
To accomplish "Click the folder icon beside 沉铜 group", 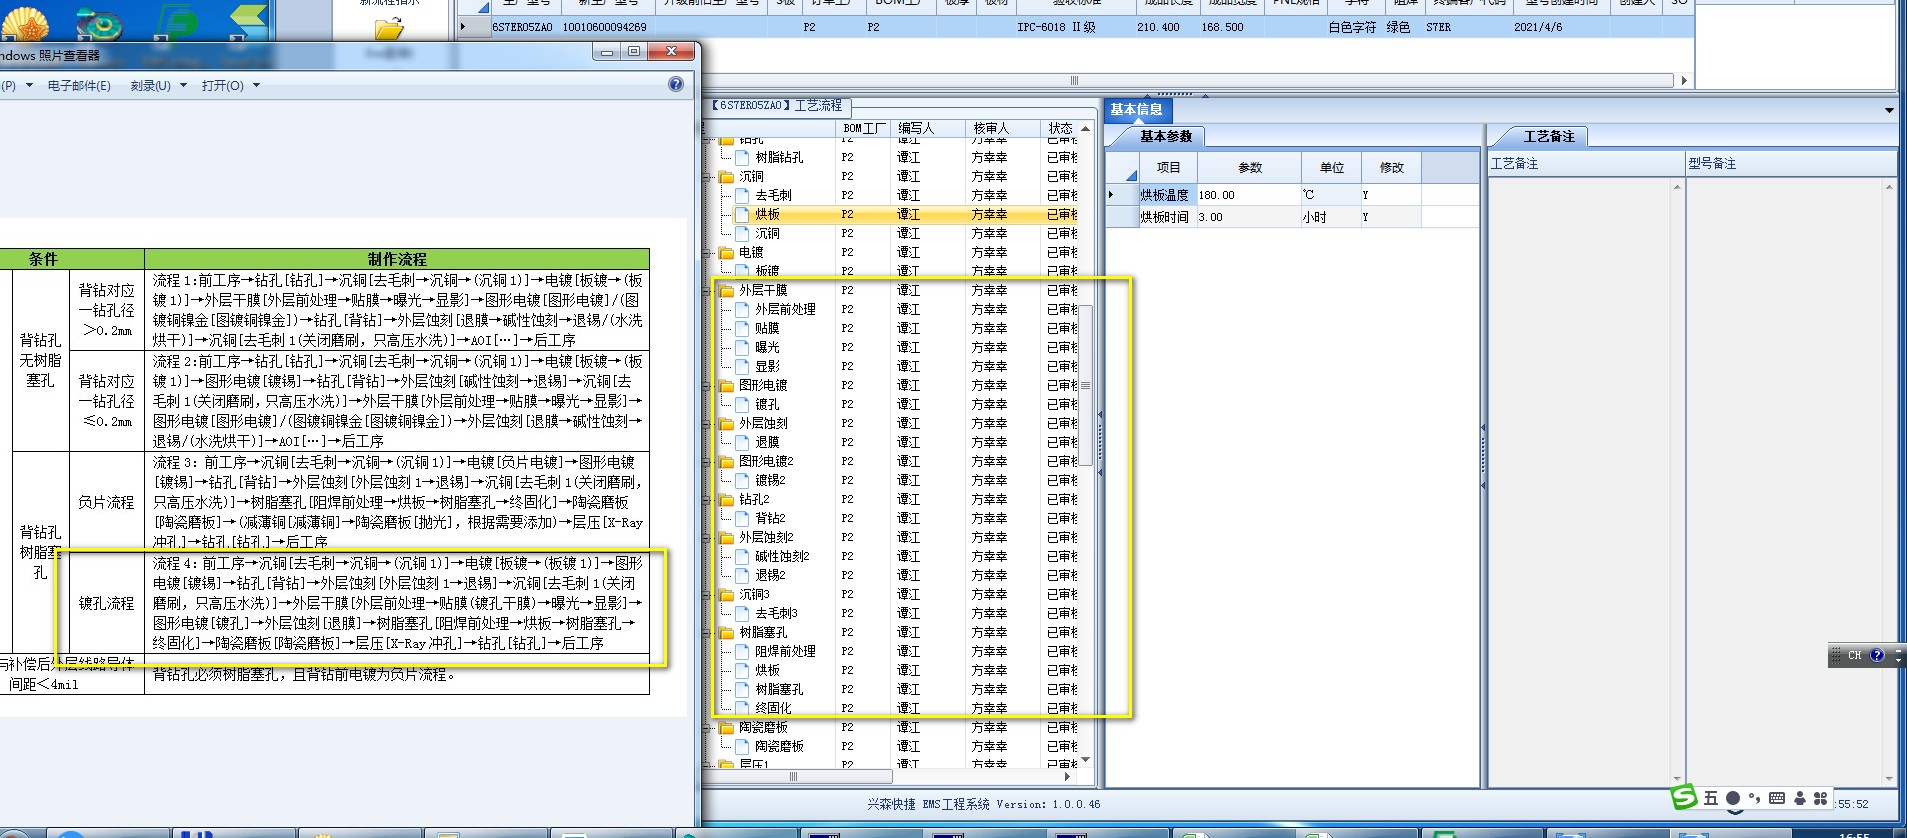I will tap(727, 176).
